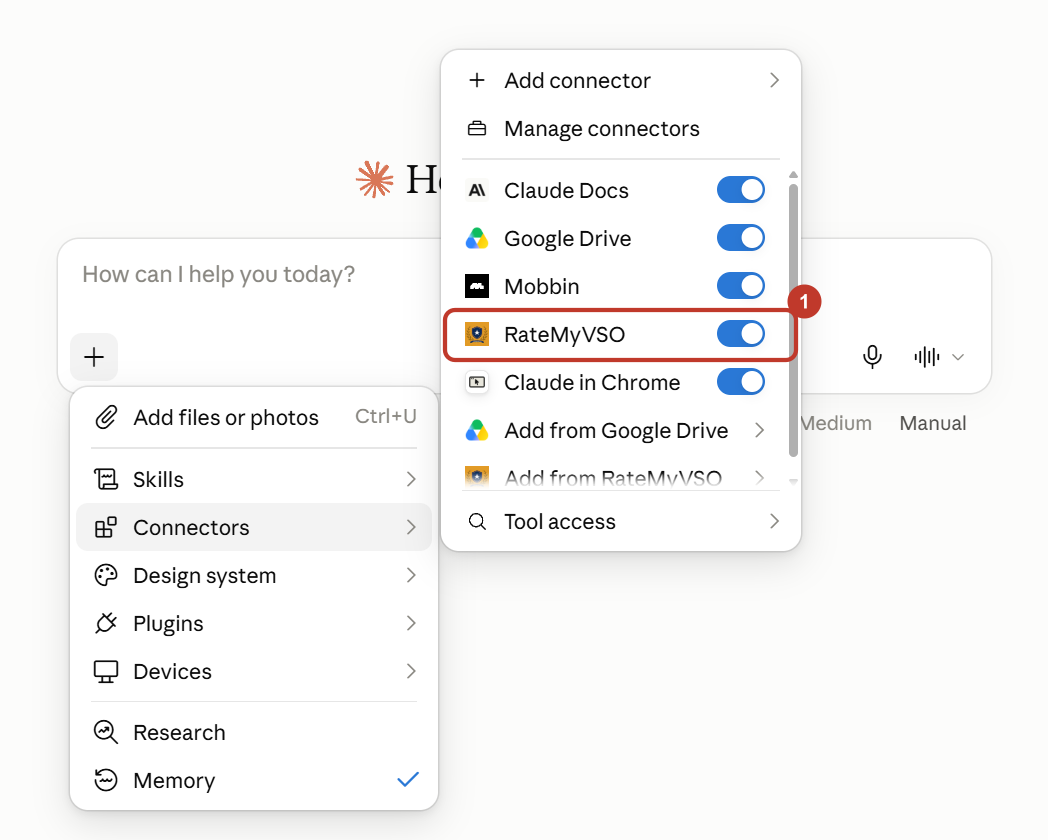The width and height of the screenshot is (1048, 840).
Task: Click the RateMyVSO badge icon
Action: (x=477, y=334)
